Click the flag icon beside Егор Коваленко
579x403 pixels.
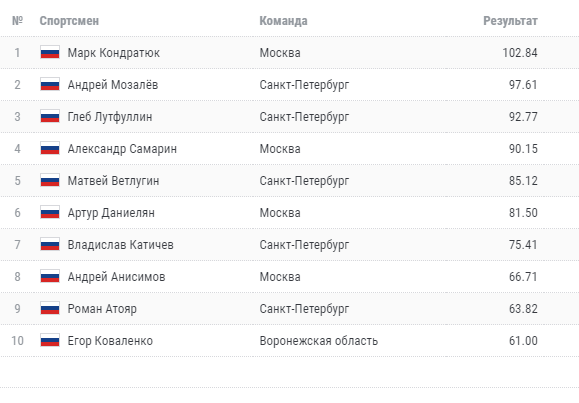pyautogui.click(x=50, y=341)
